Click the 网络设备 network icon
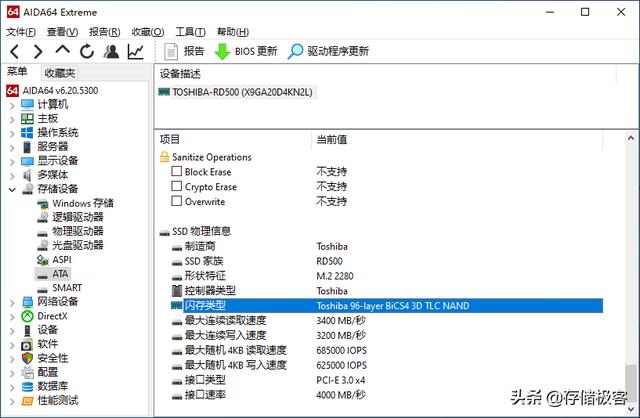 coord(27,302)
